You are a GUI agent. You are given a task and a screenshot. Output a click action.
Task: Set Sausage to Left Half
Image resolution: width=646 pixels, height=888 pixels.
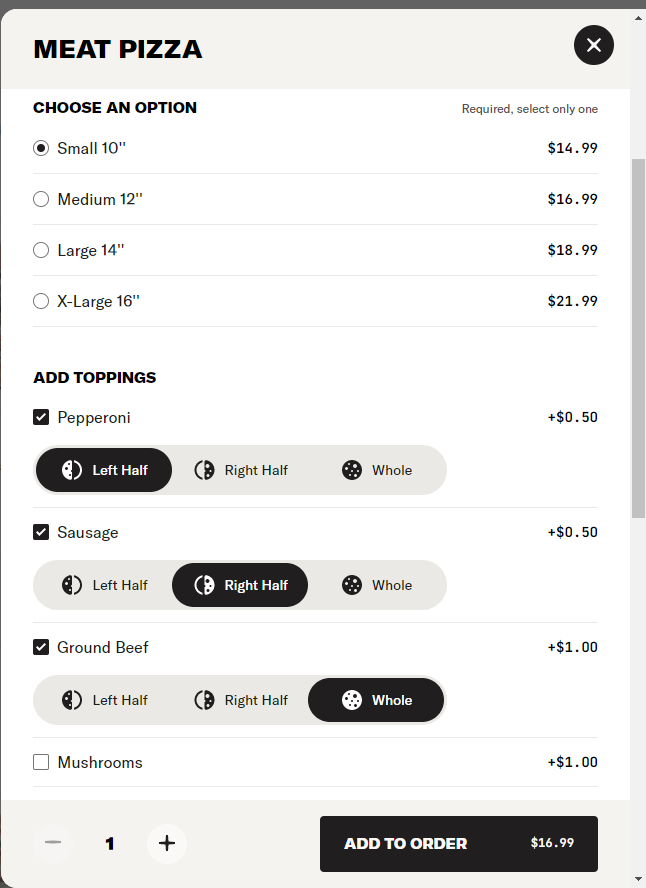[x=104, y=585]
